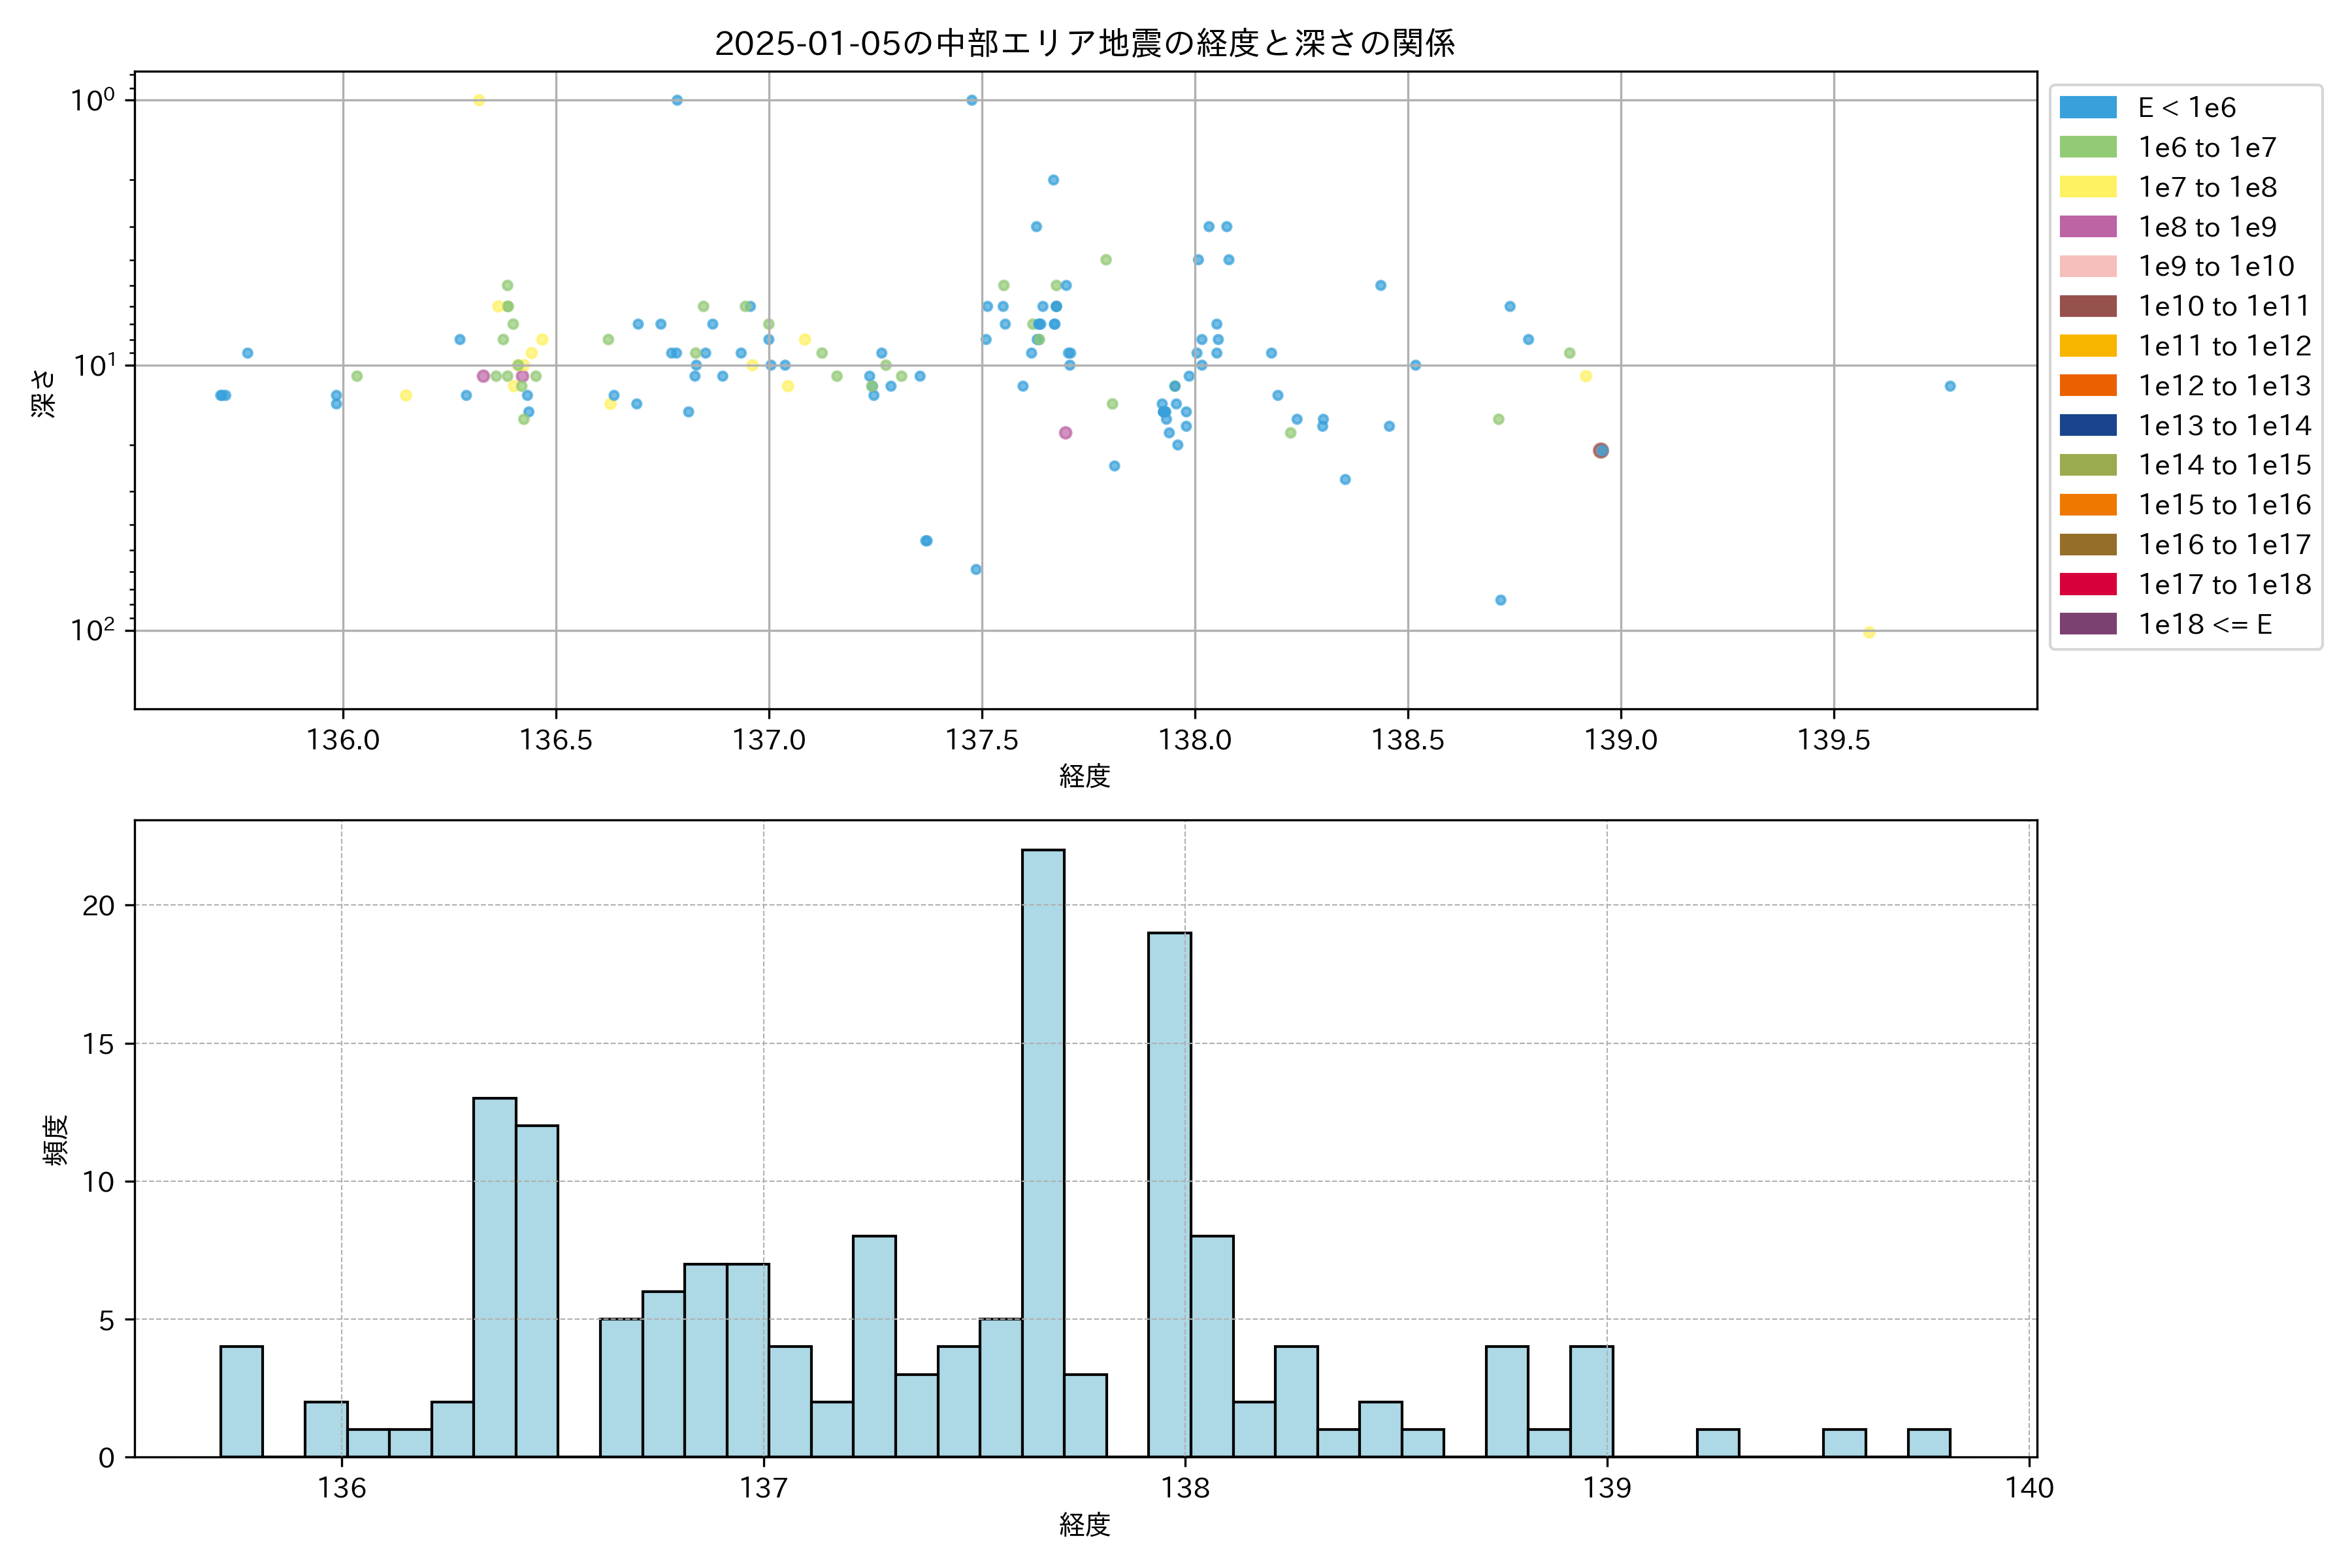
Task: Click the brown-outlined scatter point near longitude 139.0
Action: [x=1601, y=451]
